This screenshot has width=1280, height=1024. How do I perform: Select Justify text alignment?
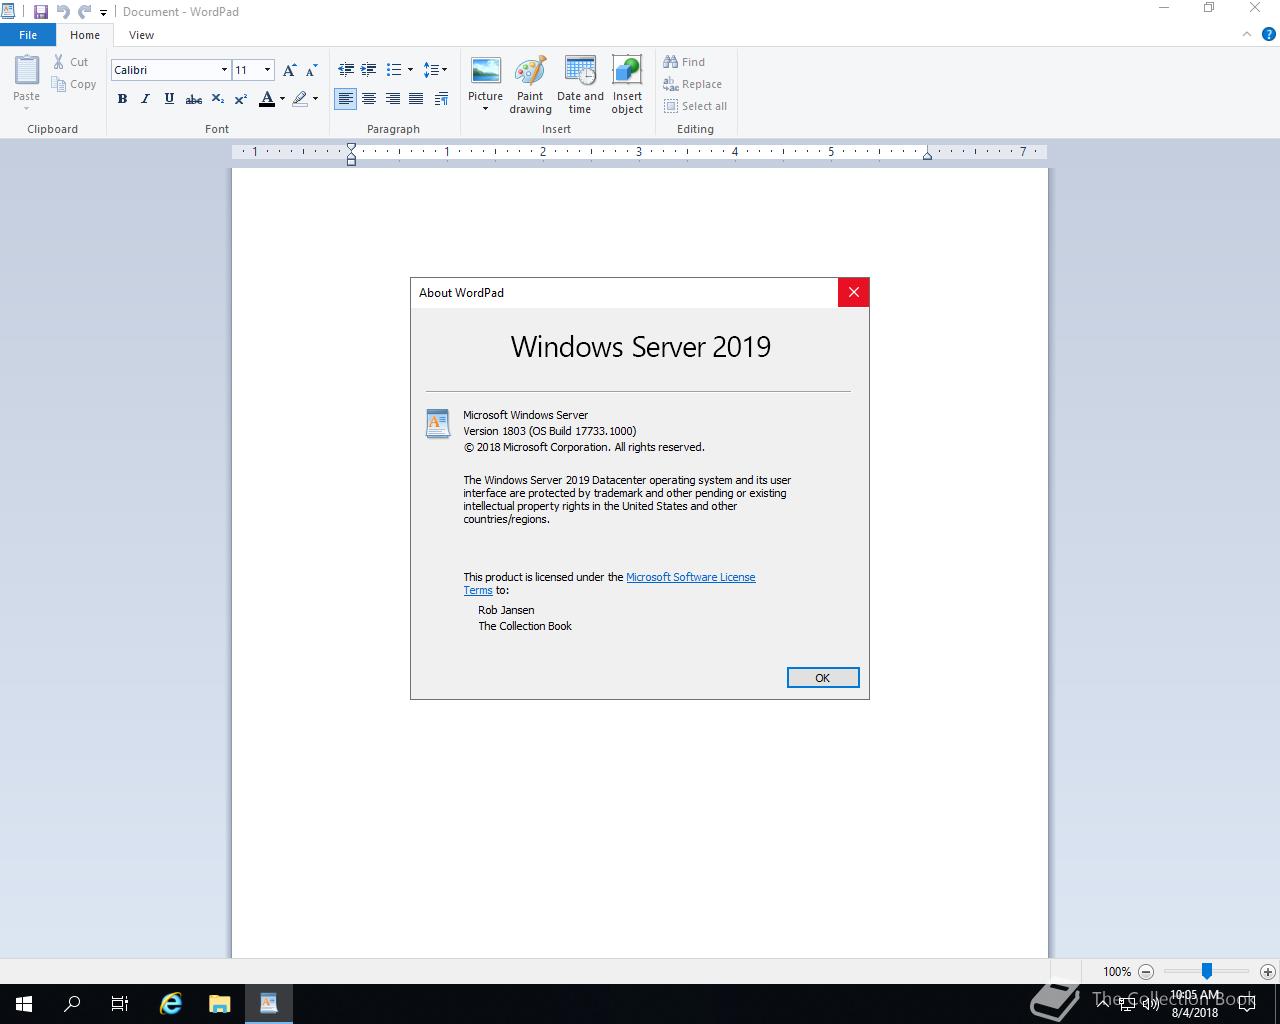click(x=416, y=99)
